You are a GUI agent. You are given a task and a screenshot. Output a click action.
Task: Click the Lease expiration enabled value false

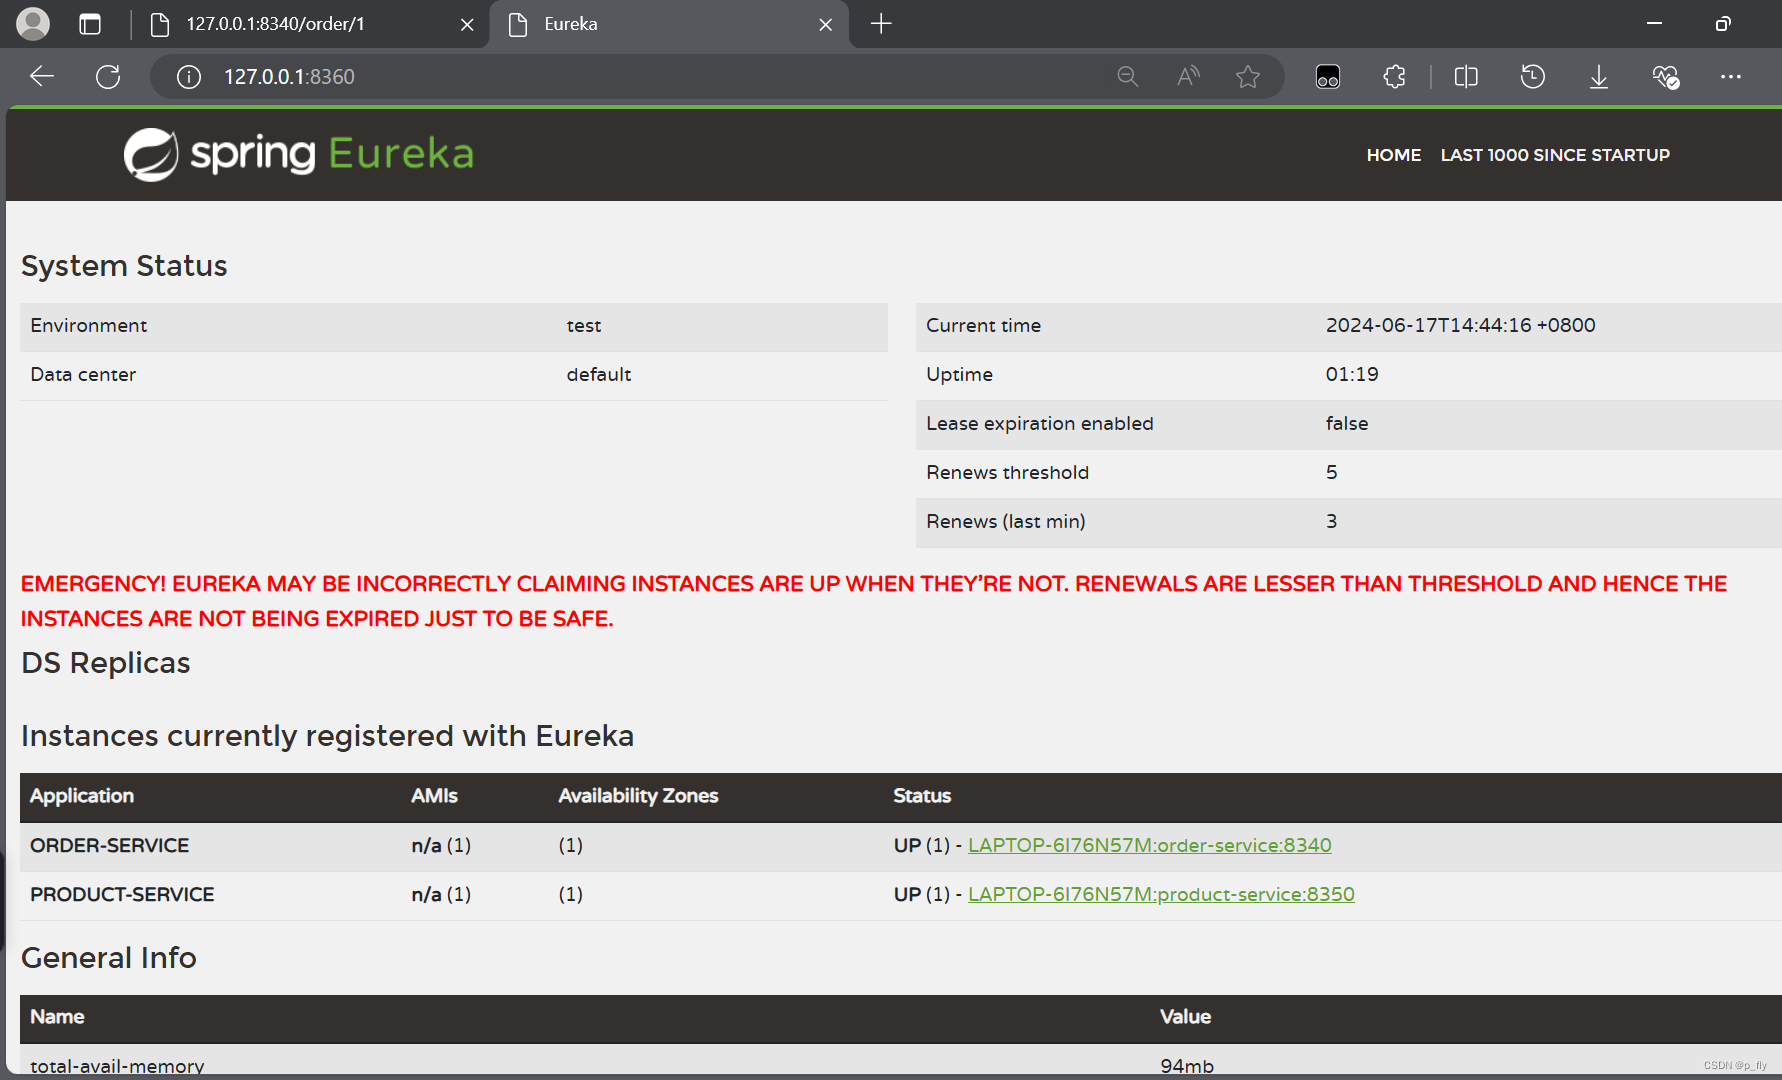pos(1347,423)
